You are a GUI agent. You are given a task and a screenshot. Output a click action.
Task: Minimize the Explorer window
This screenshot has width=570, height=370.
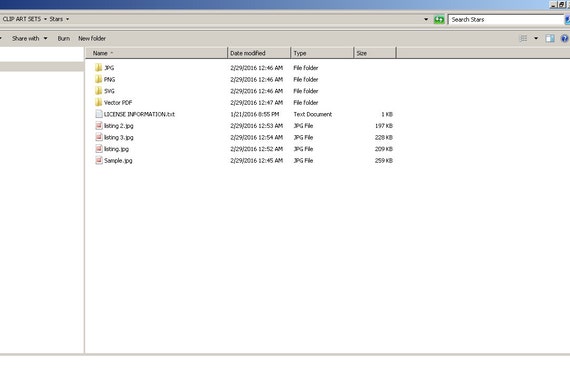pos(554,5)
